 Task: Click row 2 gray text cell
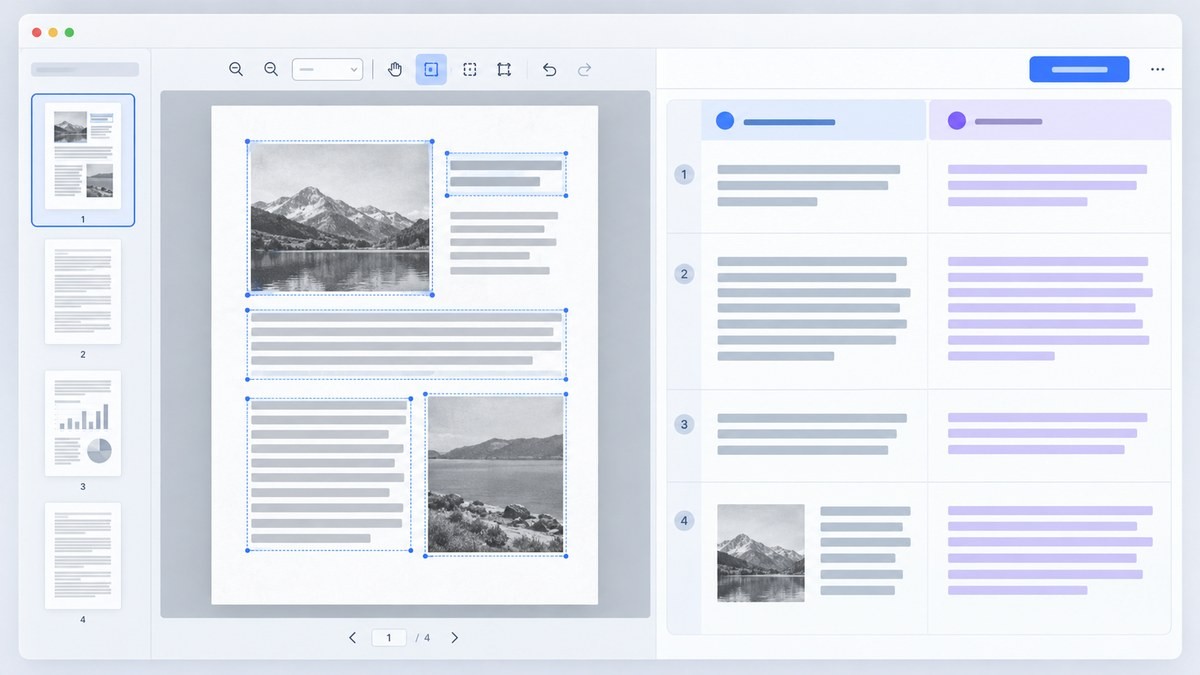tap(814, 311)
